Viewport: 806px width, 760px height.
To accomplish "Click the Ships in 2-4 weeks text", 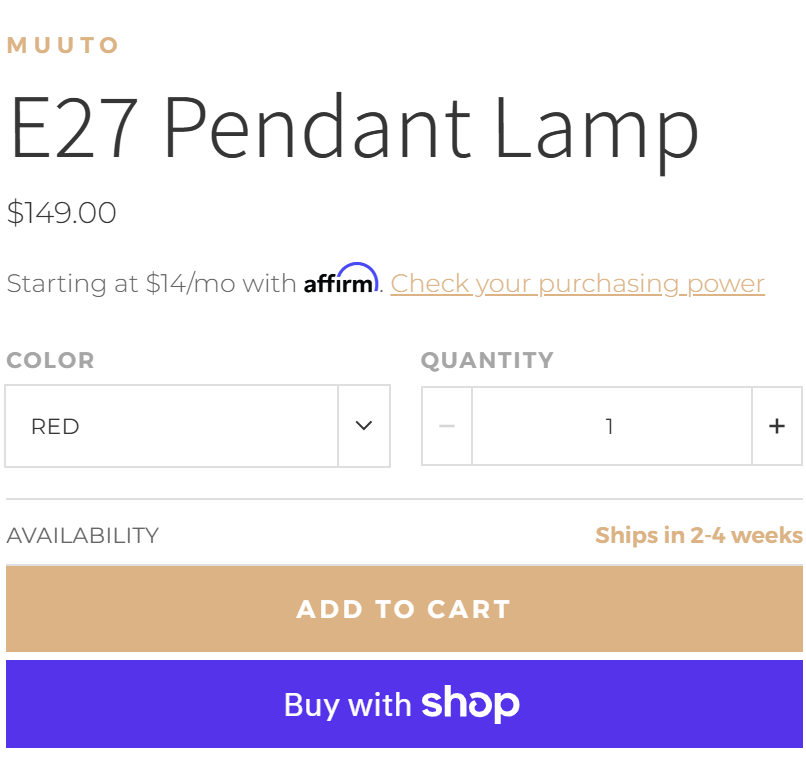I will pos(698,535).
